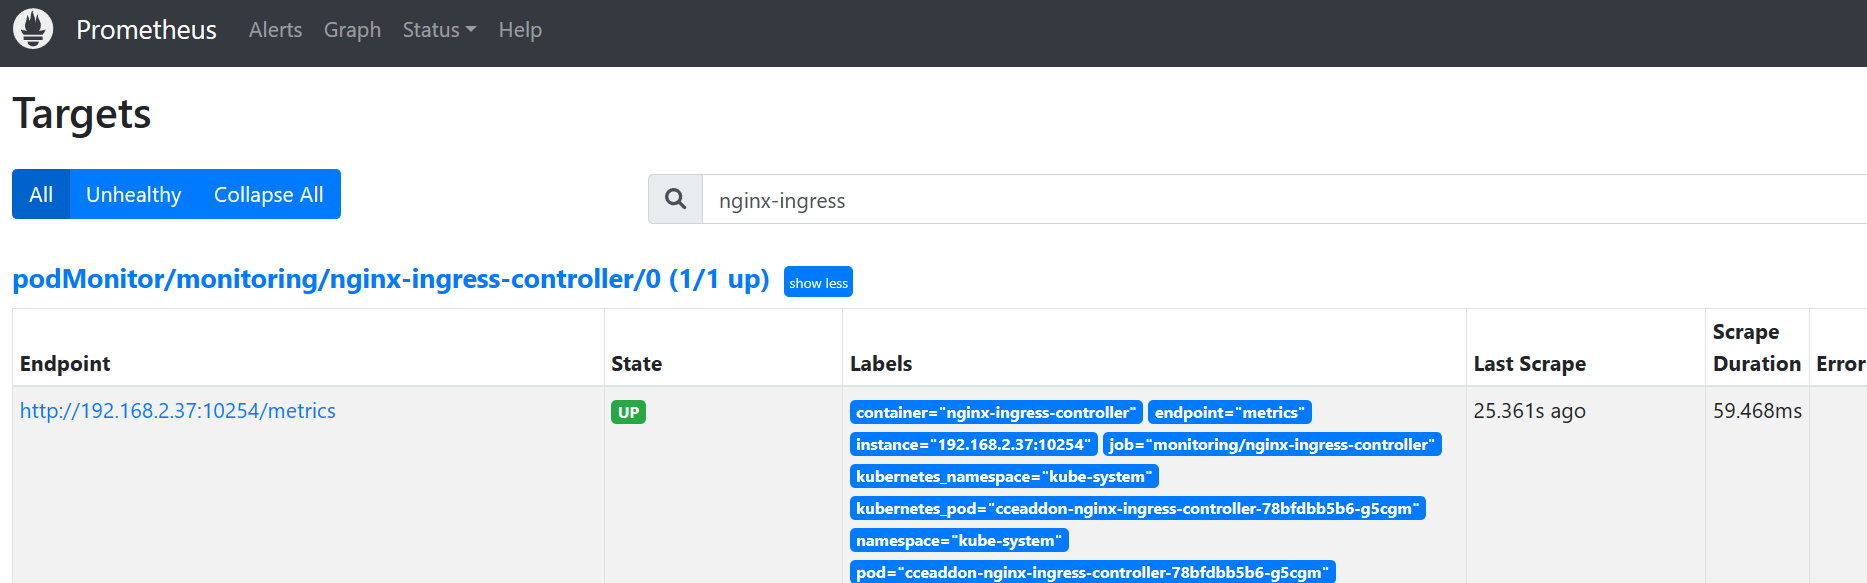
Task: Focus the nginx-ingress search field
Action: pos(1284,199)
